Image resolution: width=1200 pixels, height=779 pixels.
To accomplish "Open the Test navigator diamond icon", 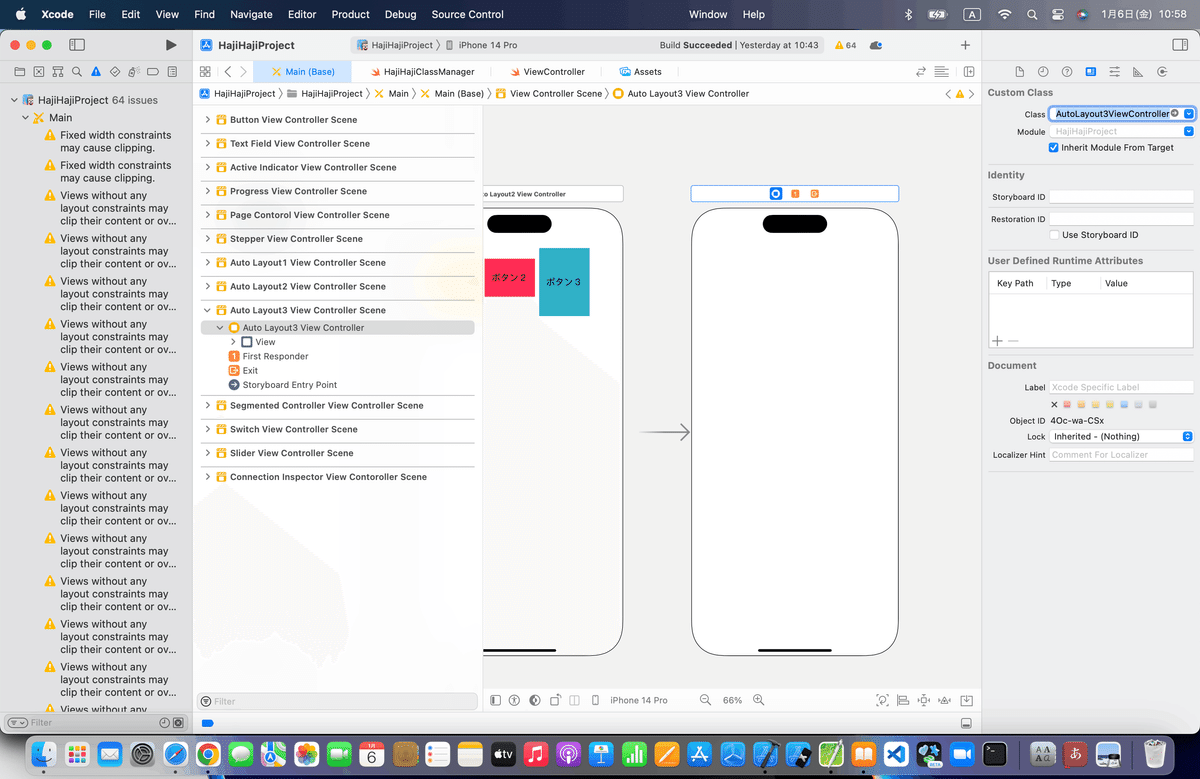I will [x=115, y=72].
